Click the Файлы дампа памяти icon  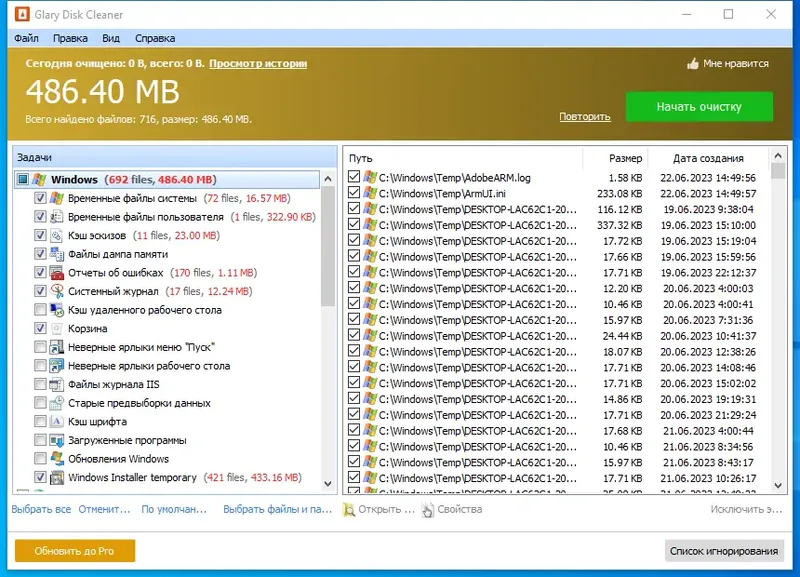click(x=57, y=254)
